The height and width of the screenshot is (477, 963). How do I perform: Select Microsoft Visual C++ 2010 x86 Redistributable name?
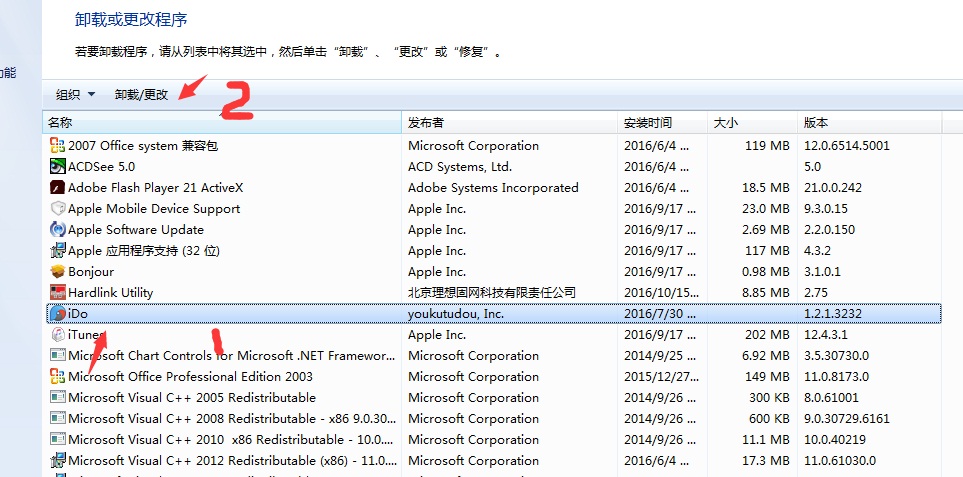click(x=232, y=440)
